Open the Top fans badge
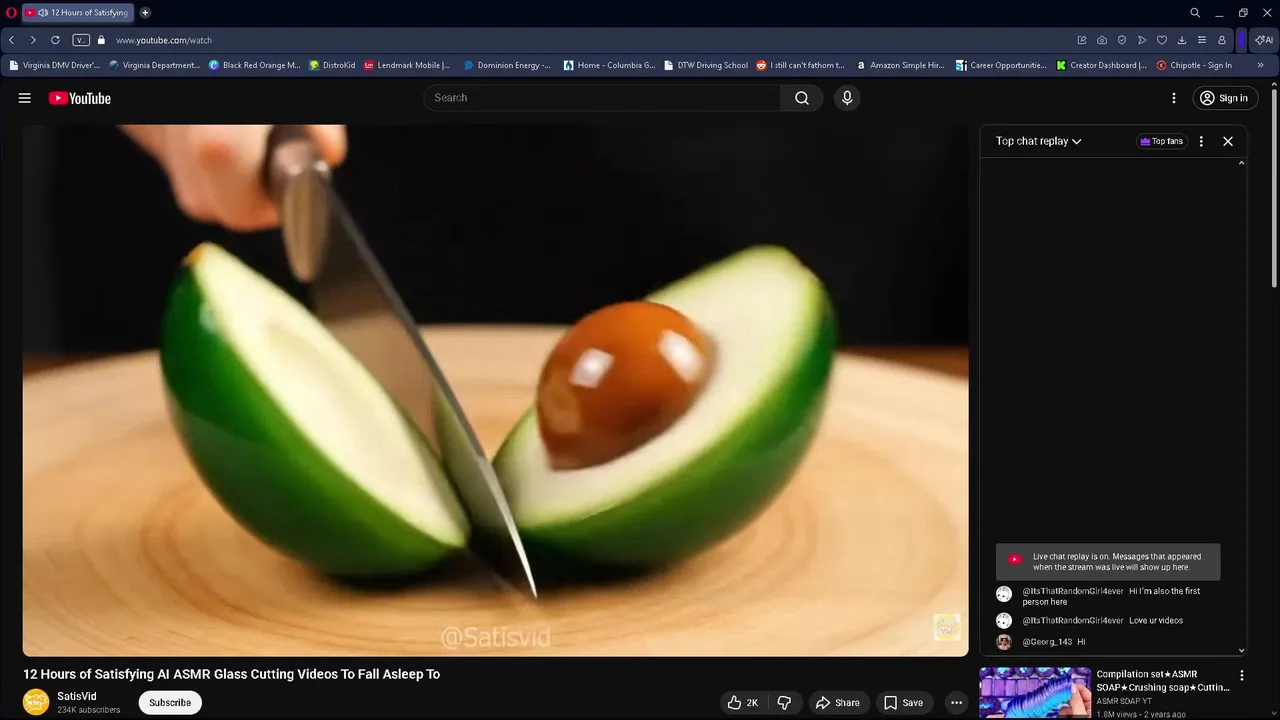The image size is (1280, 720). (1162, 141)
